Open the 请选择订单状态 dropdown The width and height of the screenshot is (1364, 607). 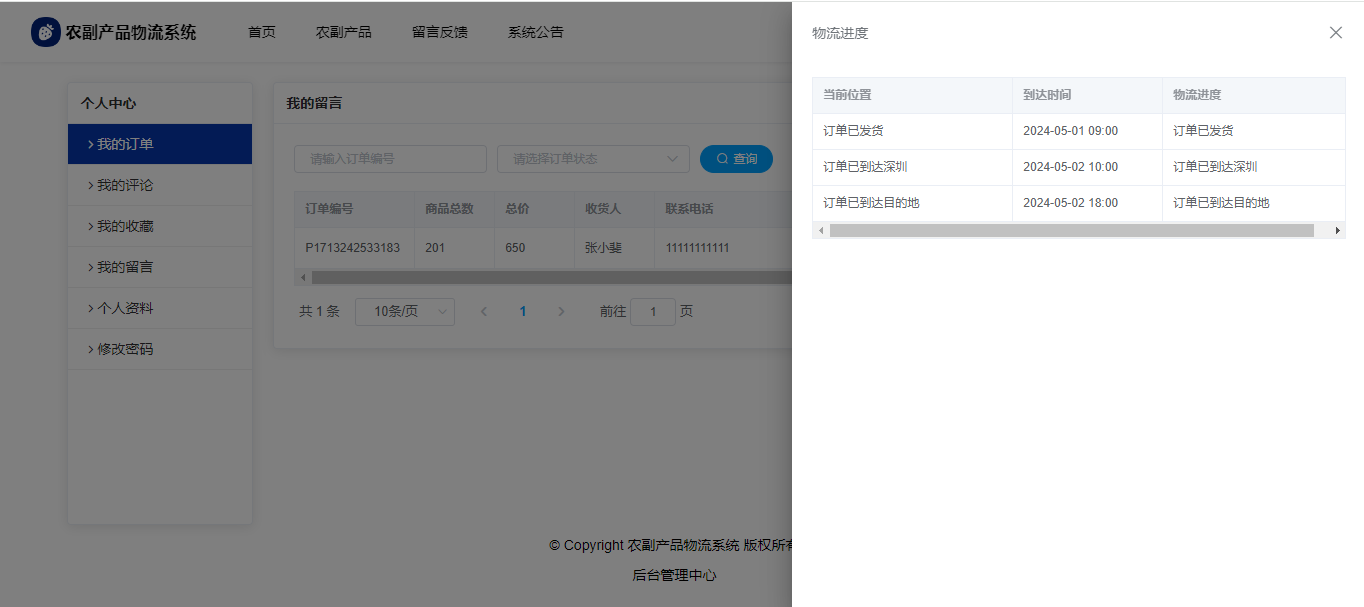pyautogui.click(x=593, y=159)
